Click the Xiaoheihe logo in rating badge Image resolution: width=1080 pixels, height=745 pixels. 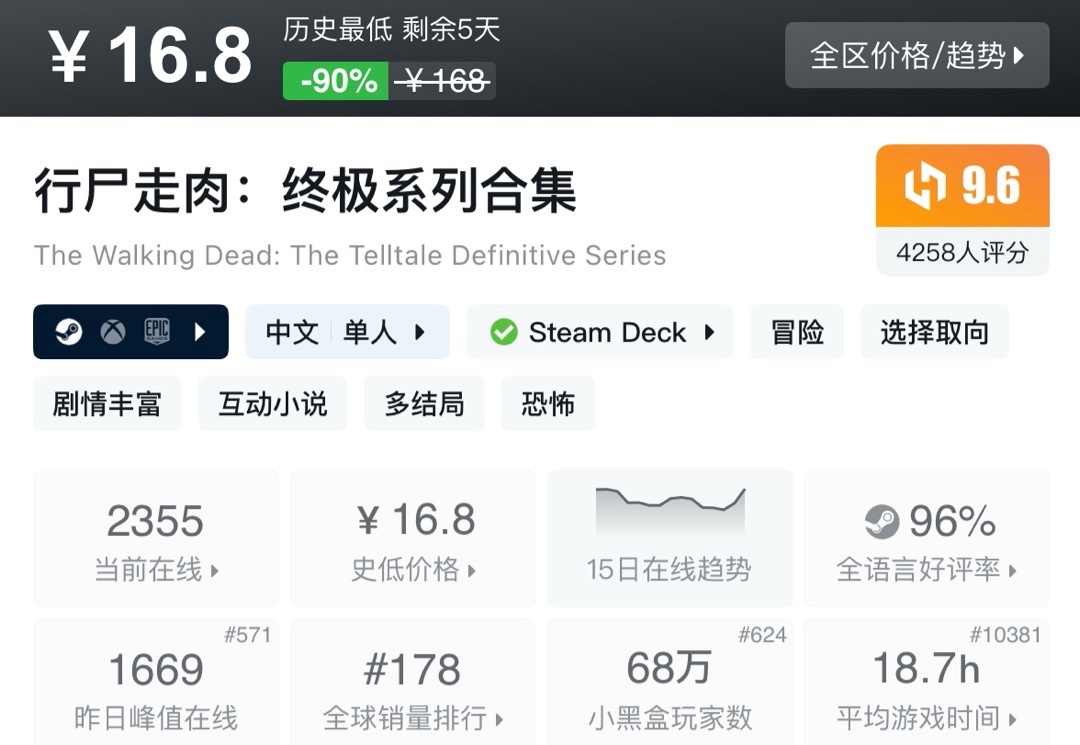coord(925,187)
